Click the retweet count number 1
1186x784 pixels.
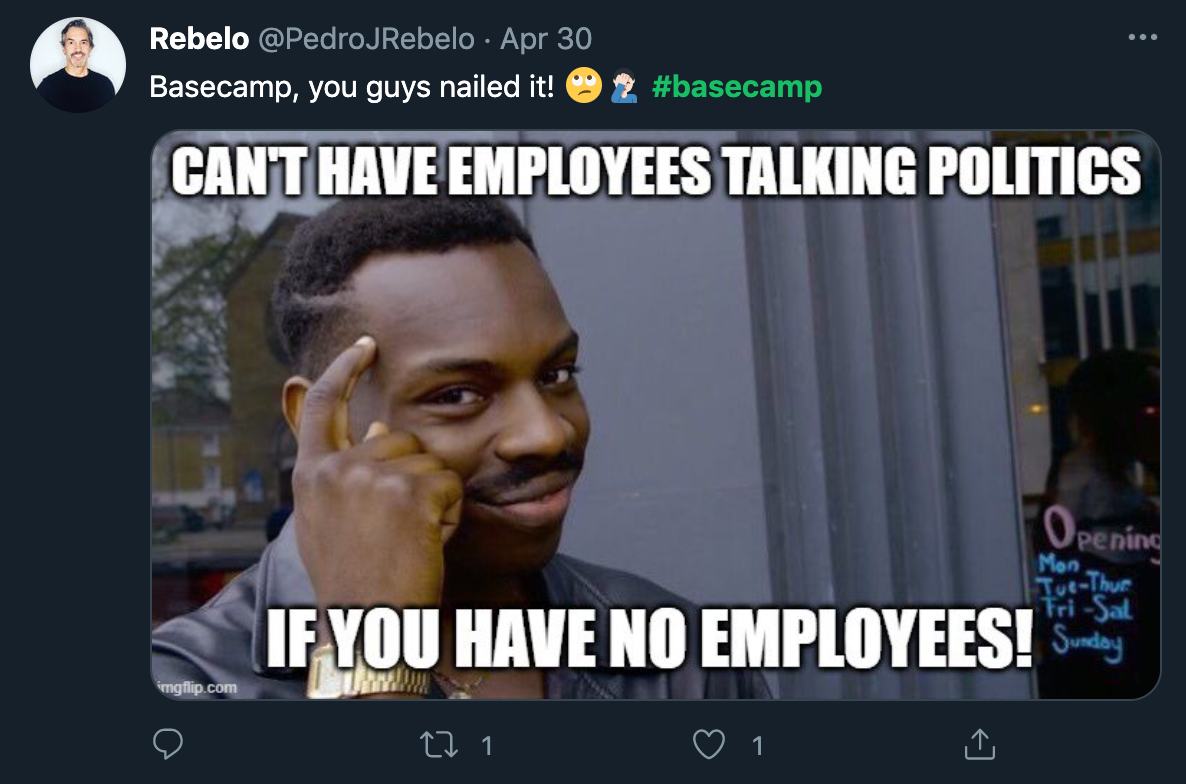tap(487, 746)
